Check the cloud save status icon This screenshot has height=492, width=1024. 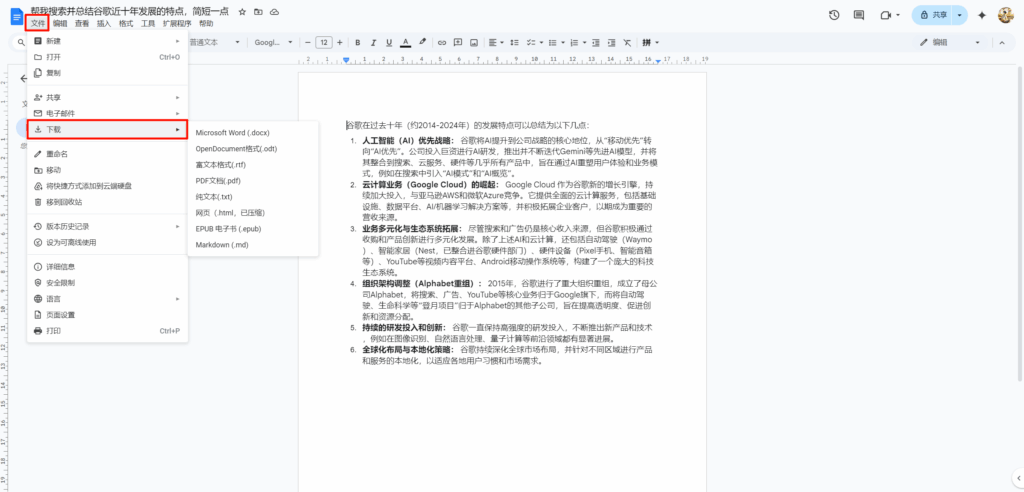[x=275, y=12]
